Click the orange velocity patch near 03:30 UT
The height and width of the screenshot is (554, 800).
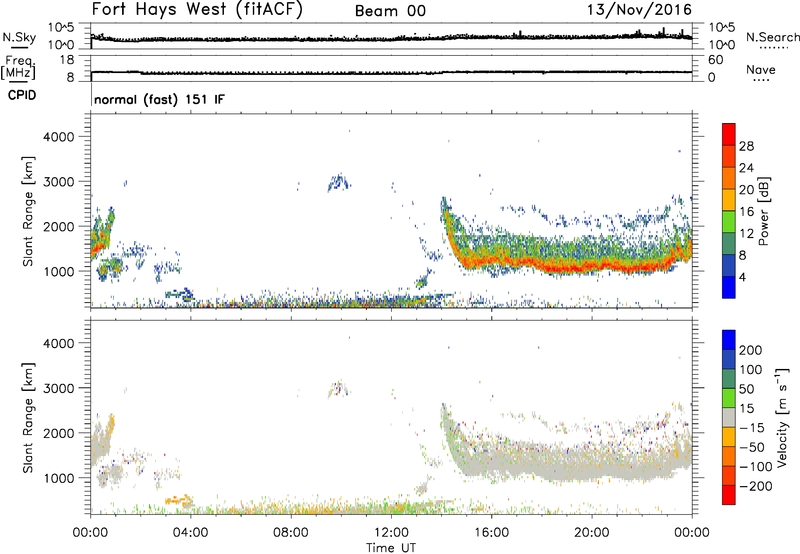click(179, 499)
